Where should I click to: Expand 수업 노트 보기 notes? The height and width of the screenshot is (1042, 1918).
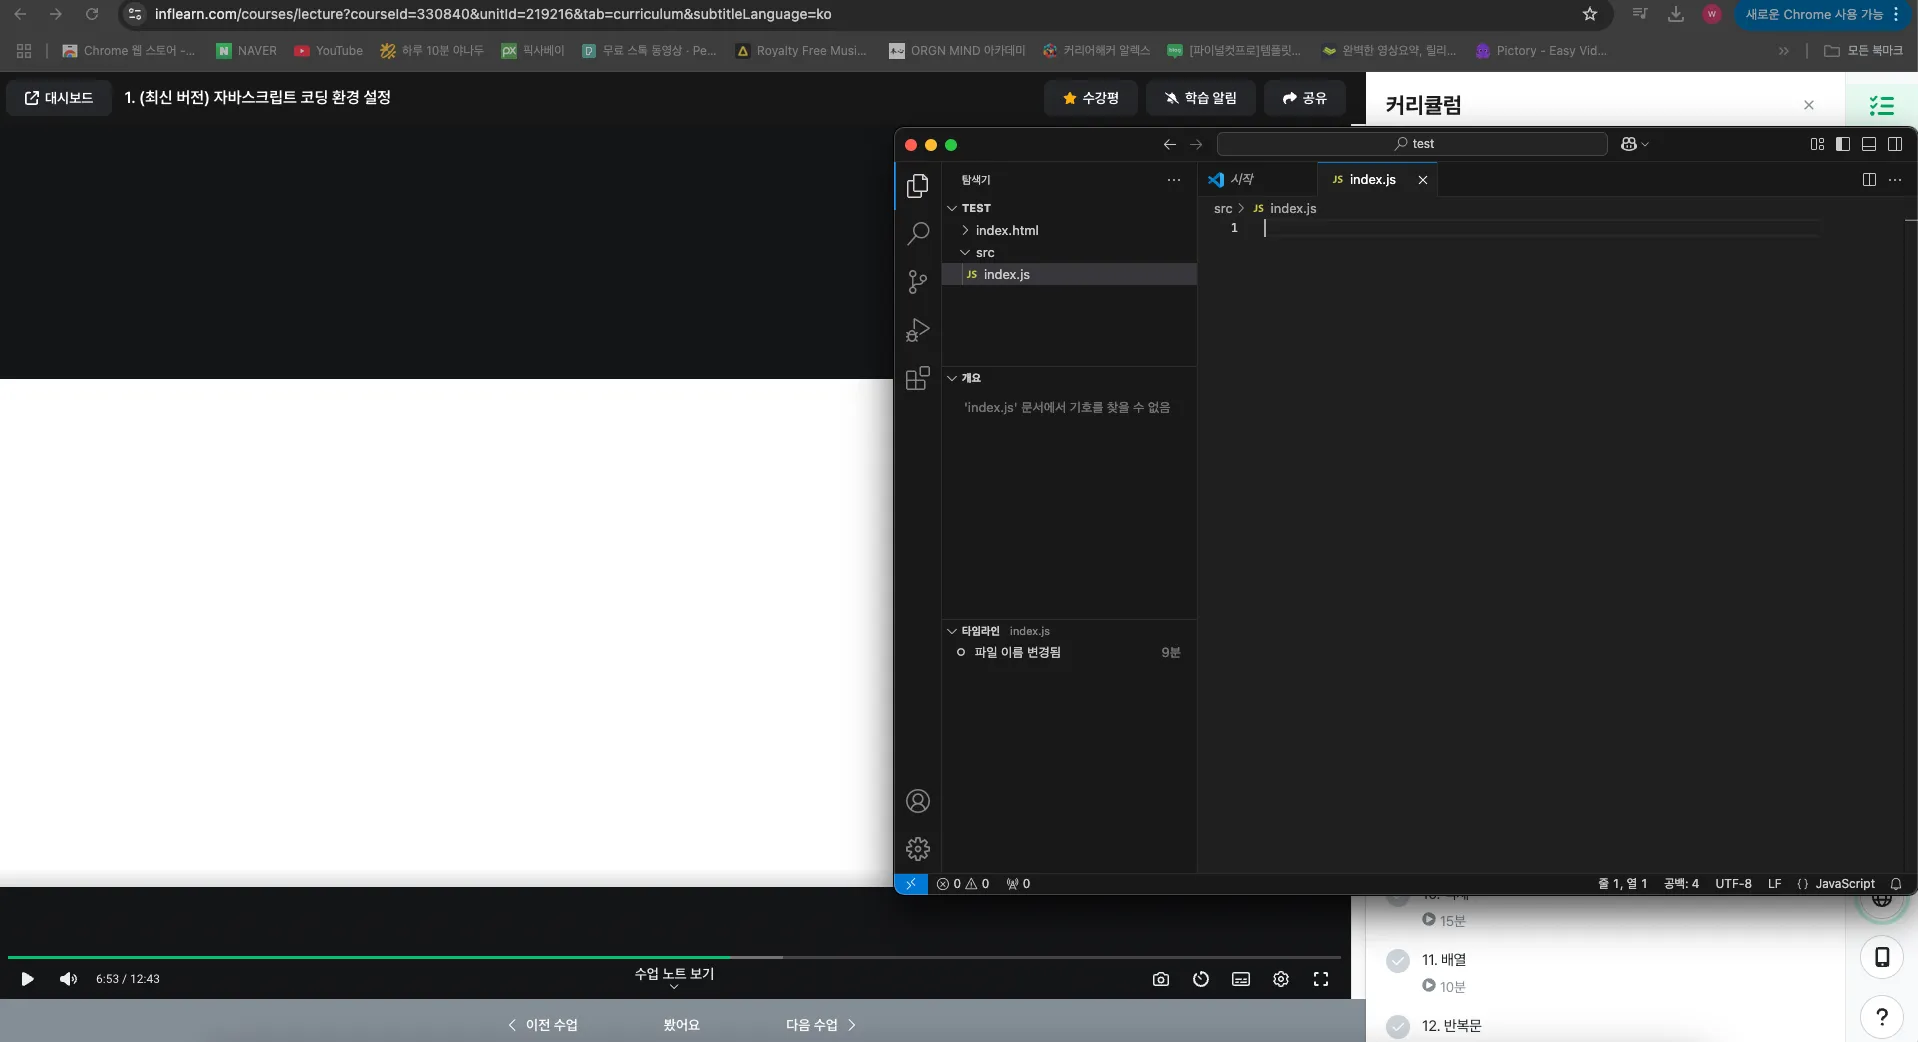pos(674,977)
